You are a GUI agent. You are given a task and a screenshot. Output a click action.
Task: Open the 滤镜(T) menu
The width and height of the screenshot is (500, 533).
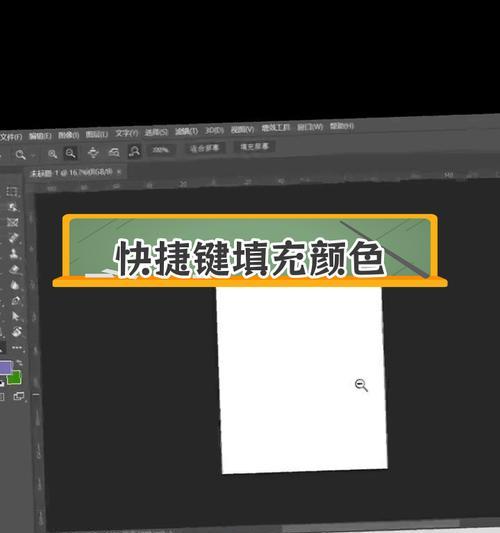[x=186, y=131]
